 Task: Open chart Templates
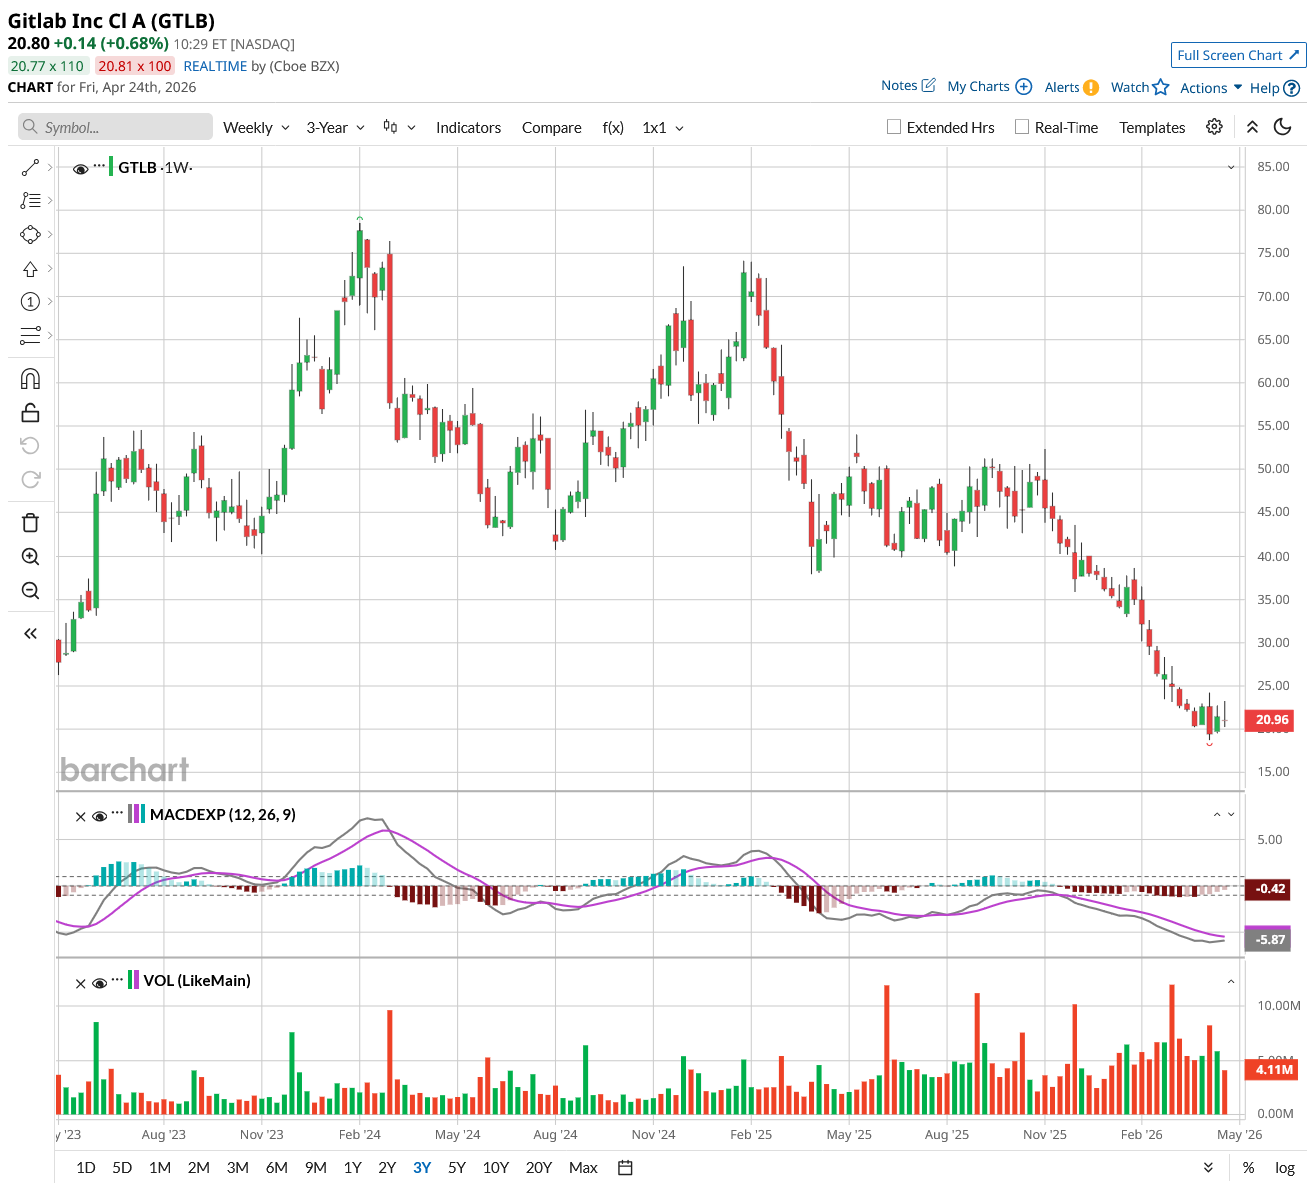coord(1152,127)
